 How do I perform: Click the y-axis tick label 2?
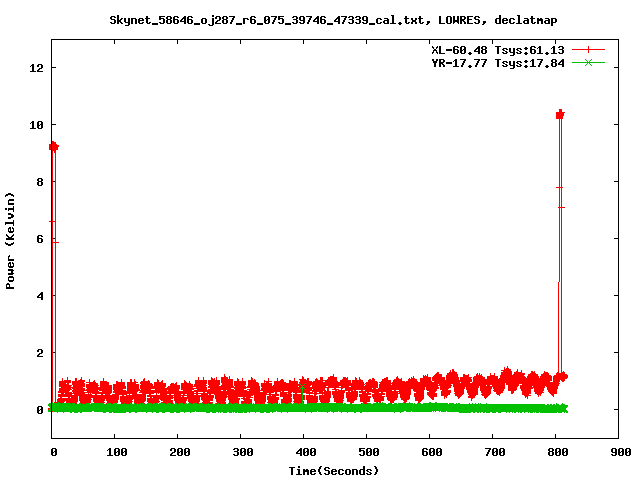click(40, 353)
